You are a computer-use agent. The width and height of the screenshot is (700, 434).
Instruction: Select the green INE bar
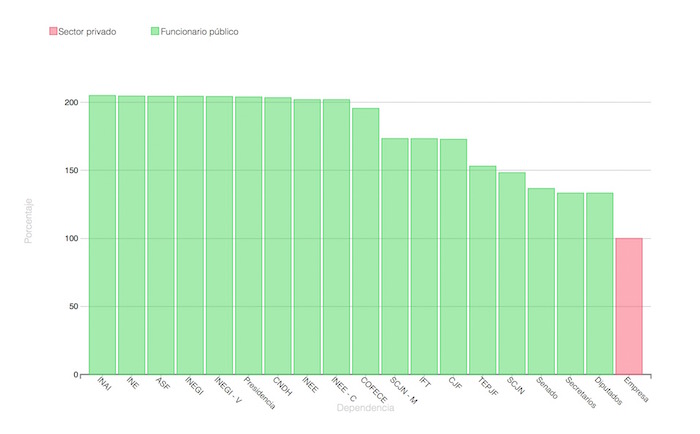click(131, 235)
